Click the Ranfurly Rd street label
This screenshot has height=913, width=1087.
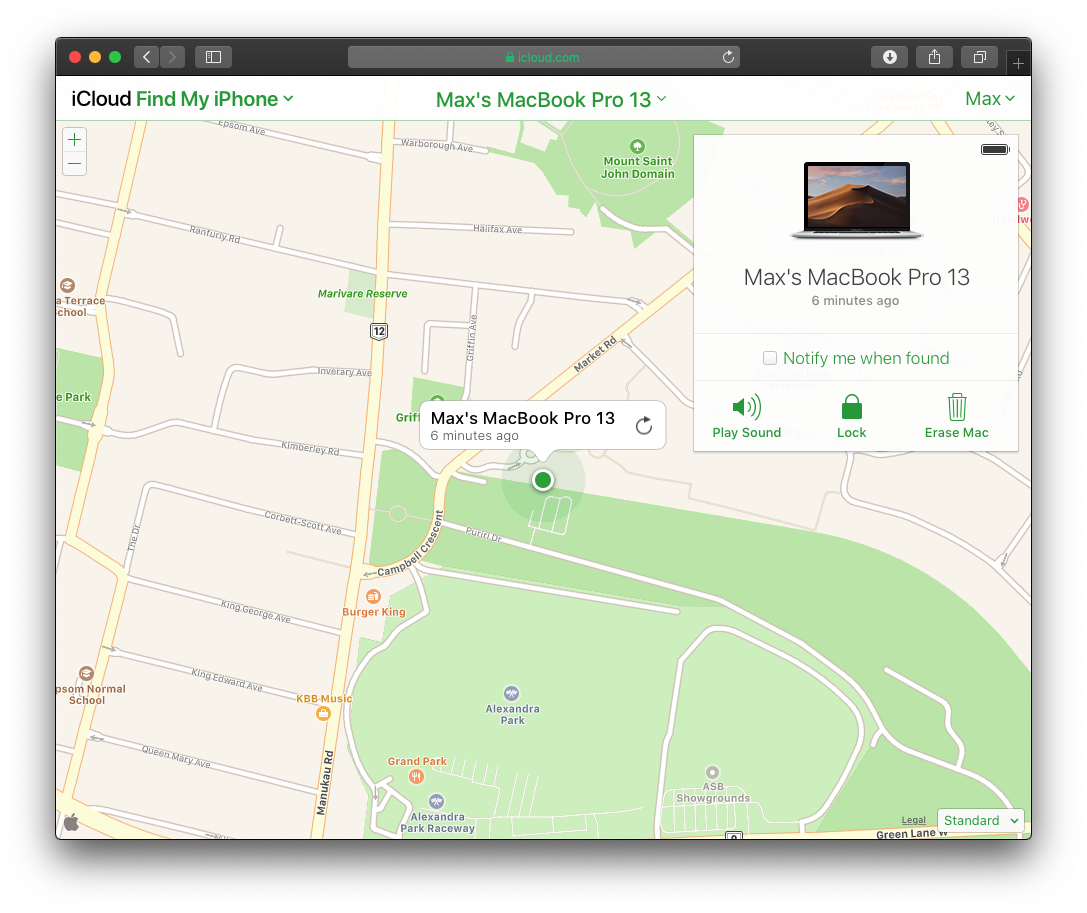215,234
